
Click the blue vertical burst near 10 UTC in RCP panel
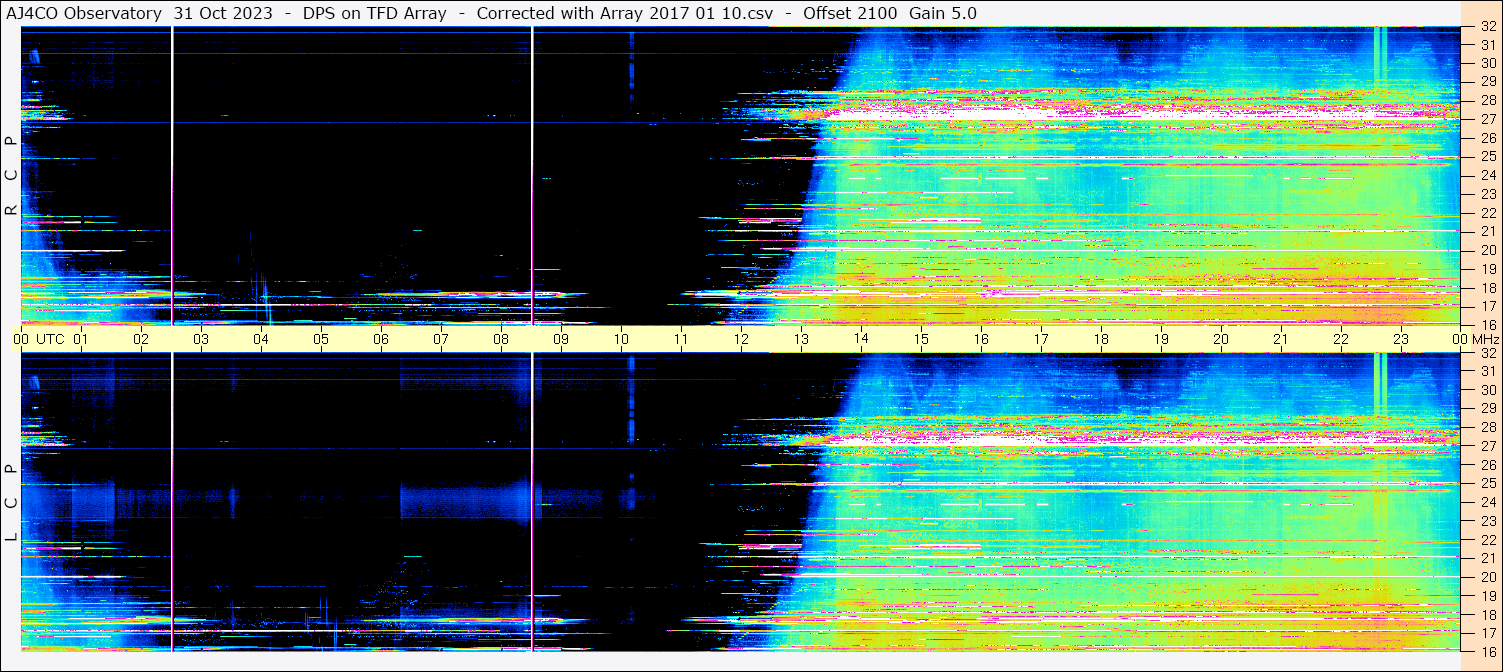pyautogui.click(x=631, y=70)
